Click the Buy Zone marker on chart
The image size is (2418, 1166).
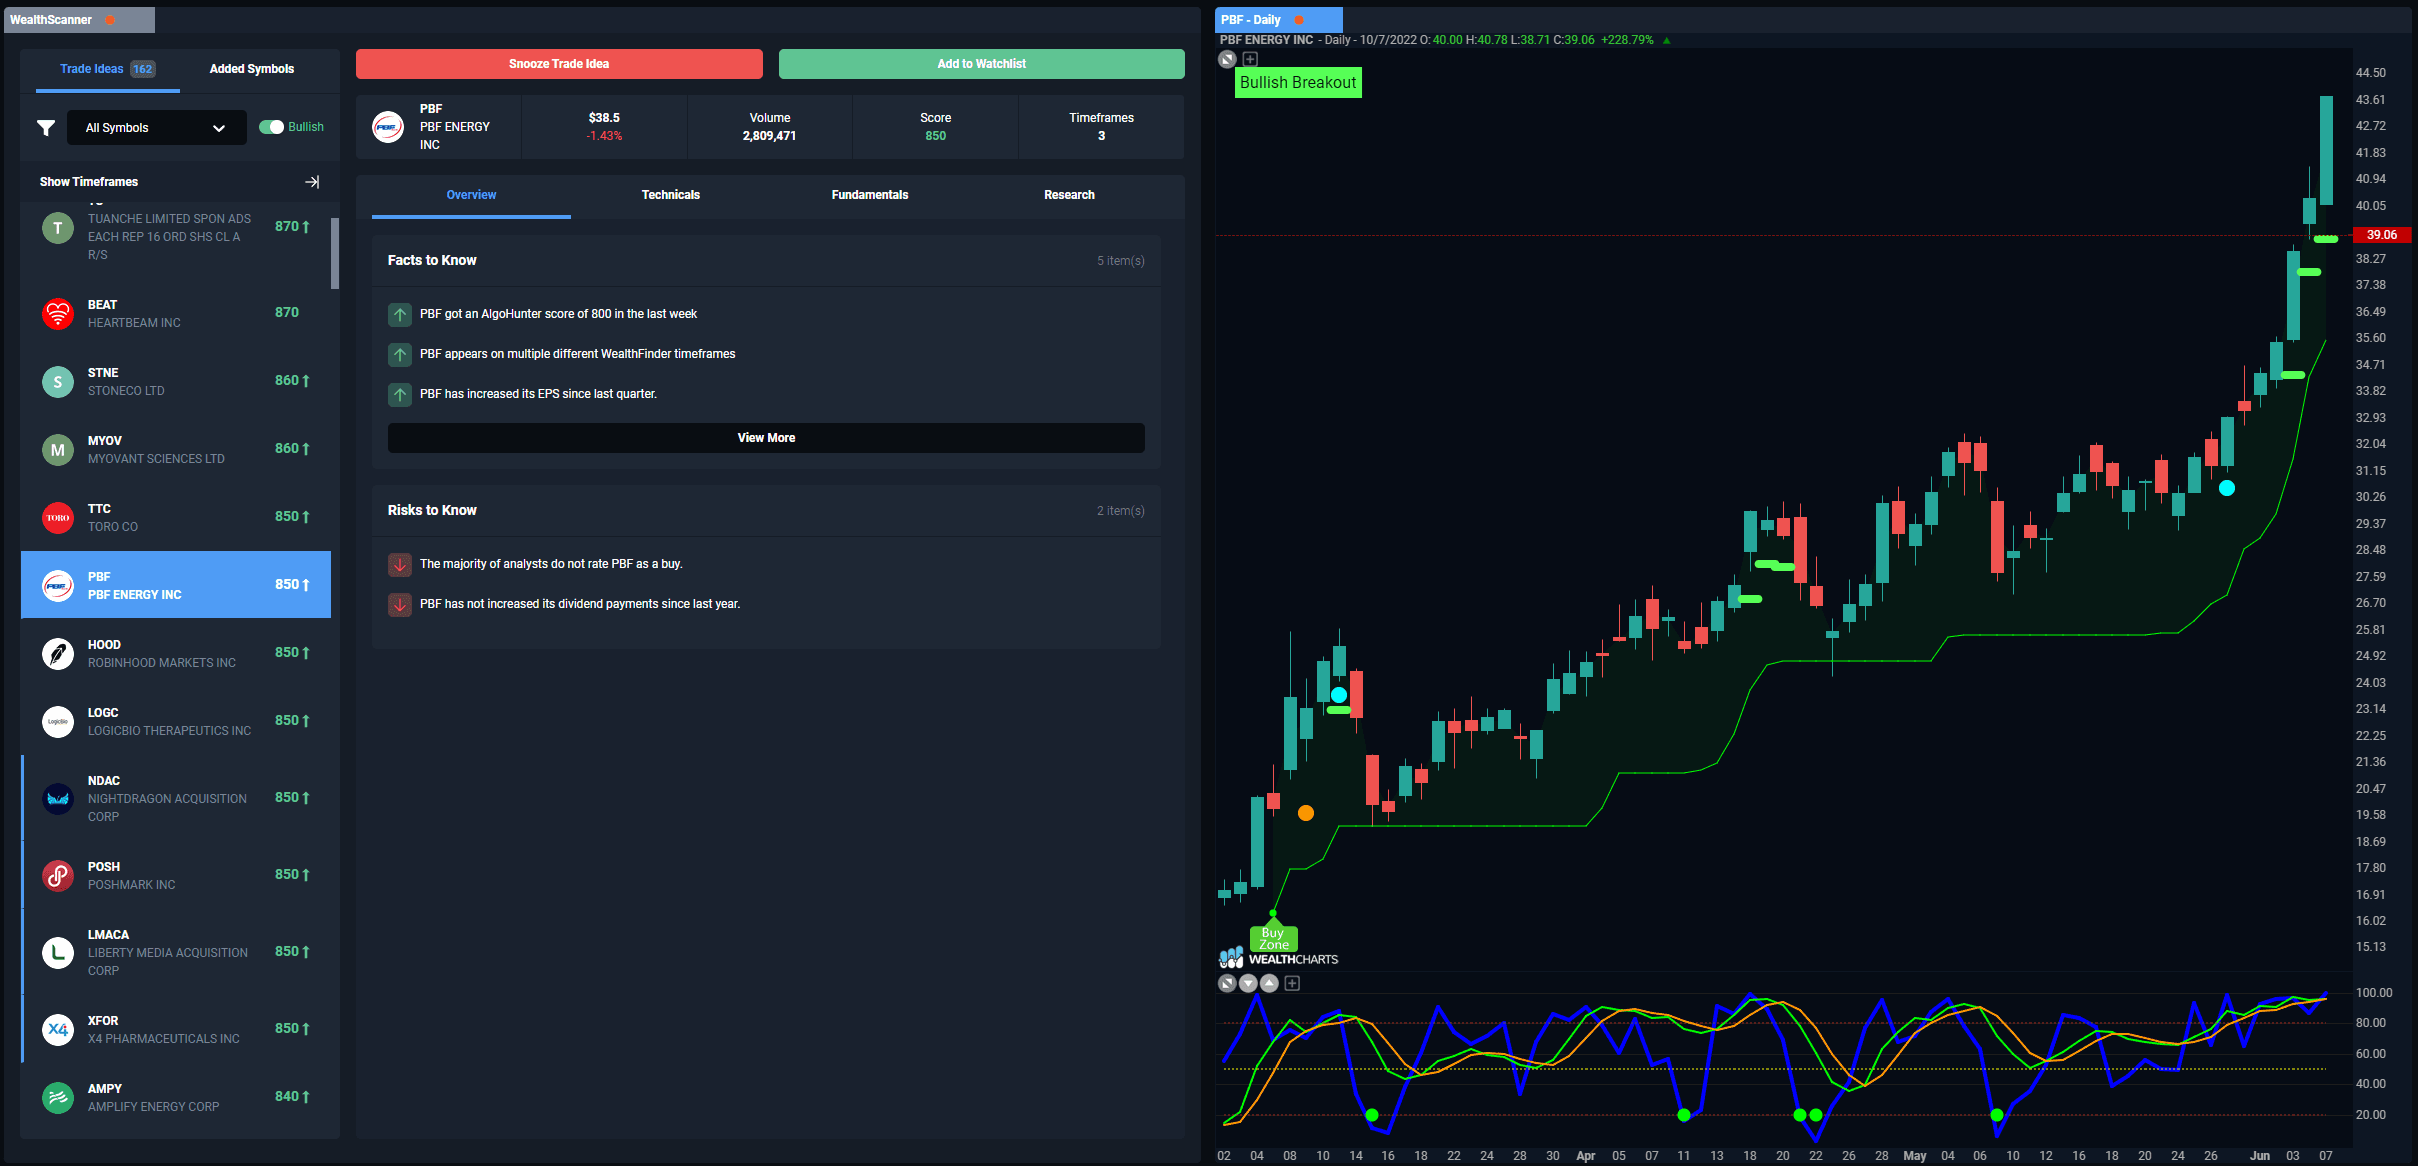pos(1273,939)
